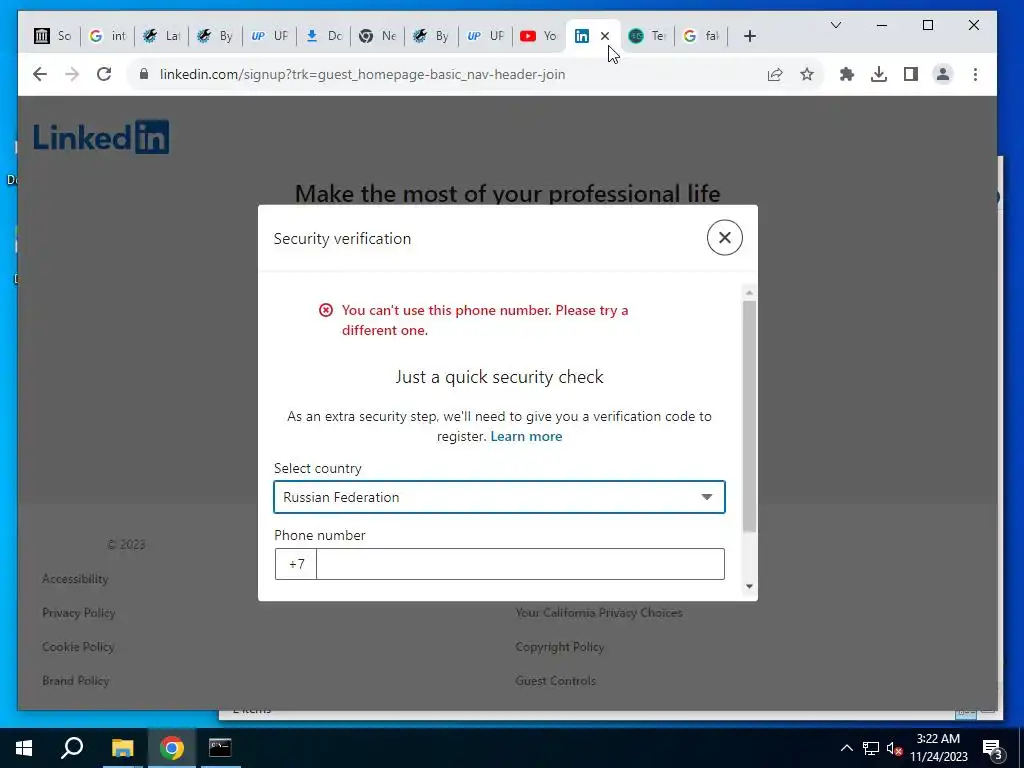Switch to the 'Lat' tab
The width and height of the screenshot is (1024, 768).
[161, 36]
